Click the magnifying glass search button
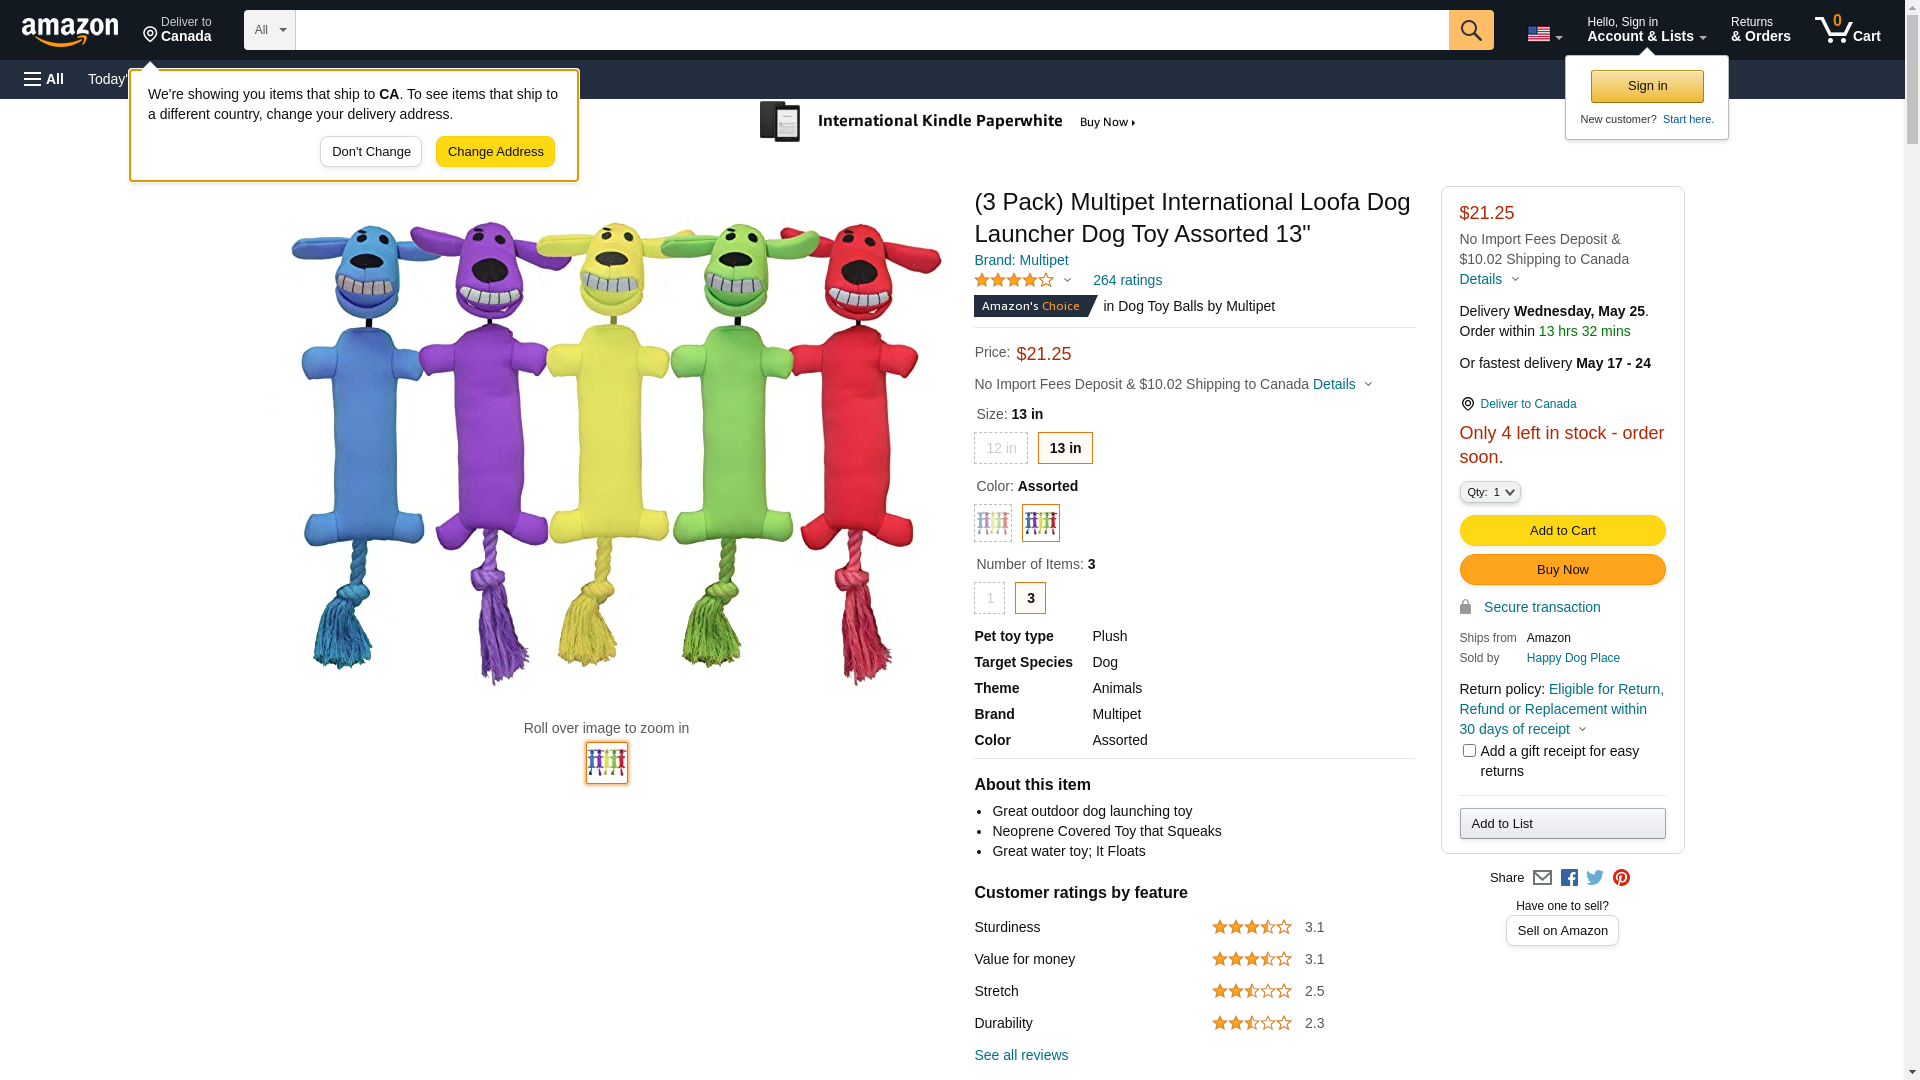 [x=1470, y=30]
